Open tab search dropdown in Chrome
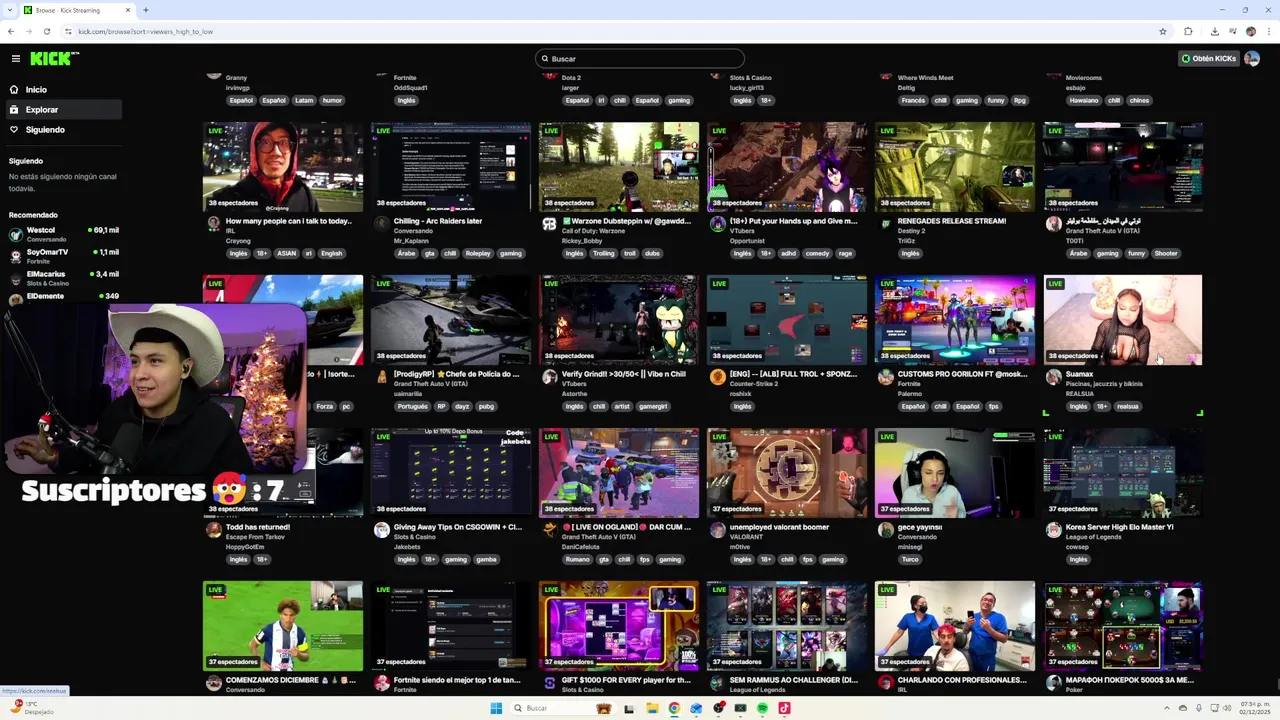This screenshot has width=1280, height=720. click(x=11, y=10)
